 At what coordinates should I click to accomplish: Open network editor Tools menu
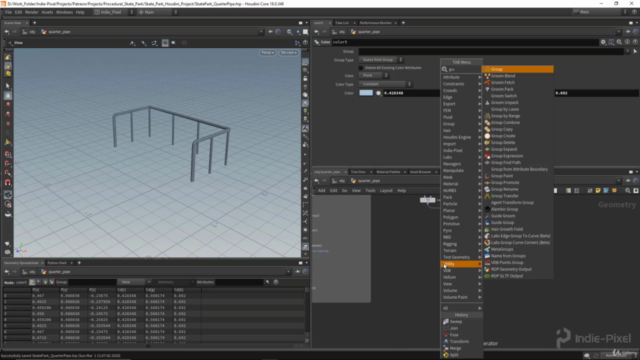(370, 191)
